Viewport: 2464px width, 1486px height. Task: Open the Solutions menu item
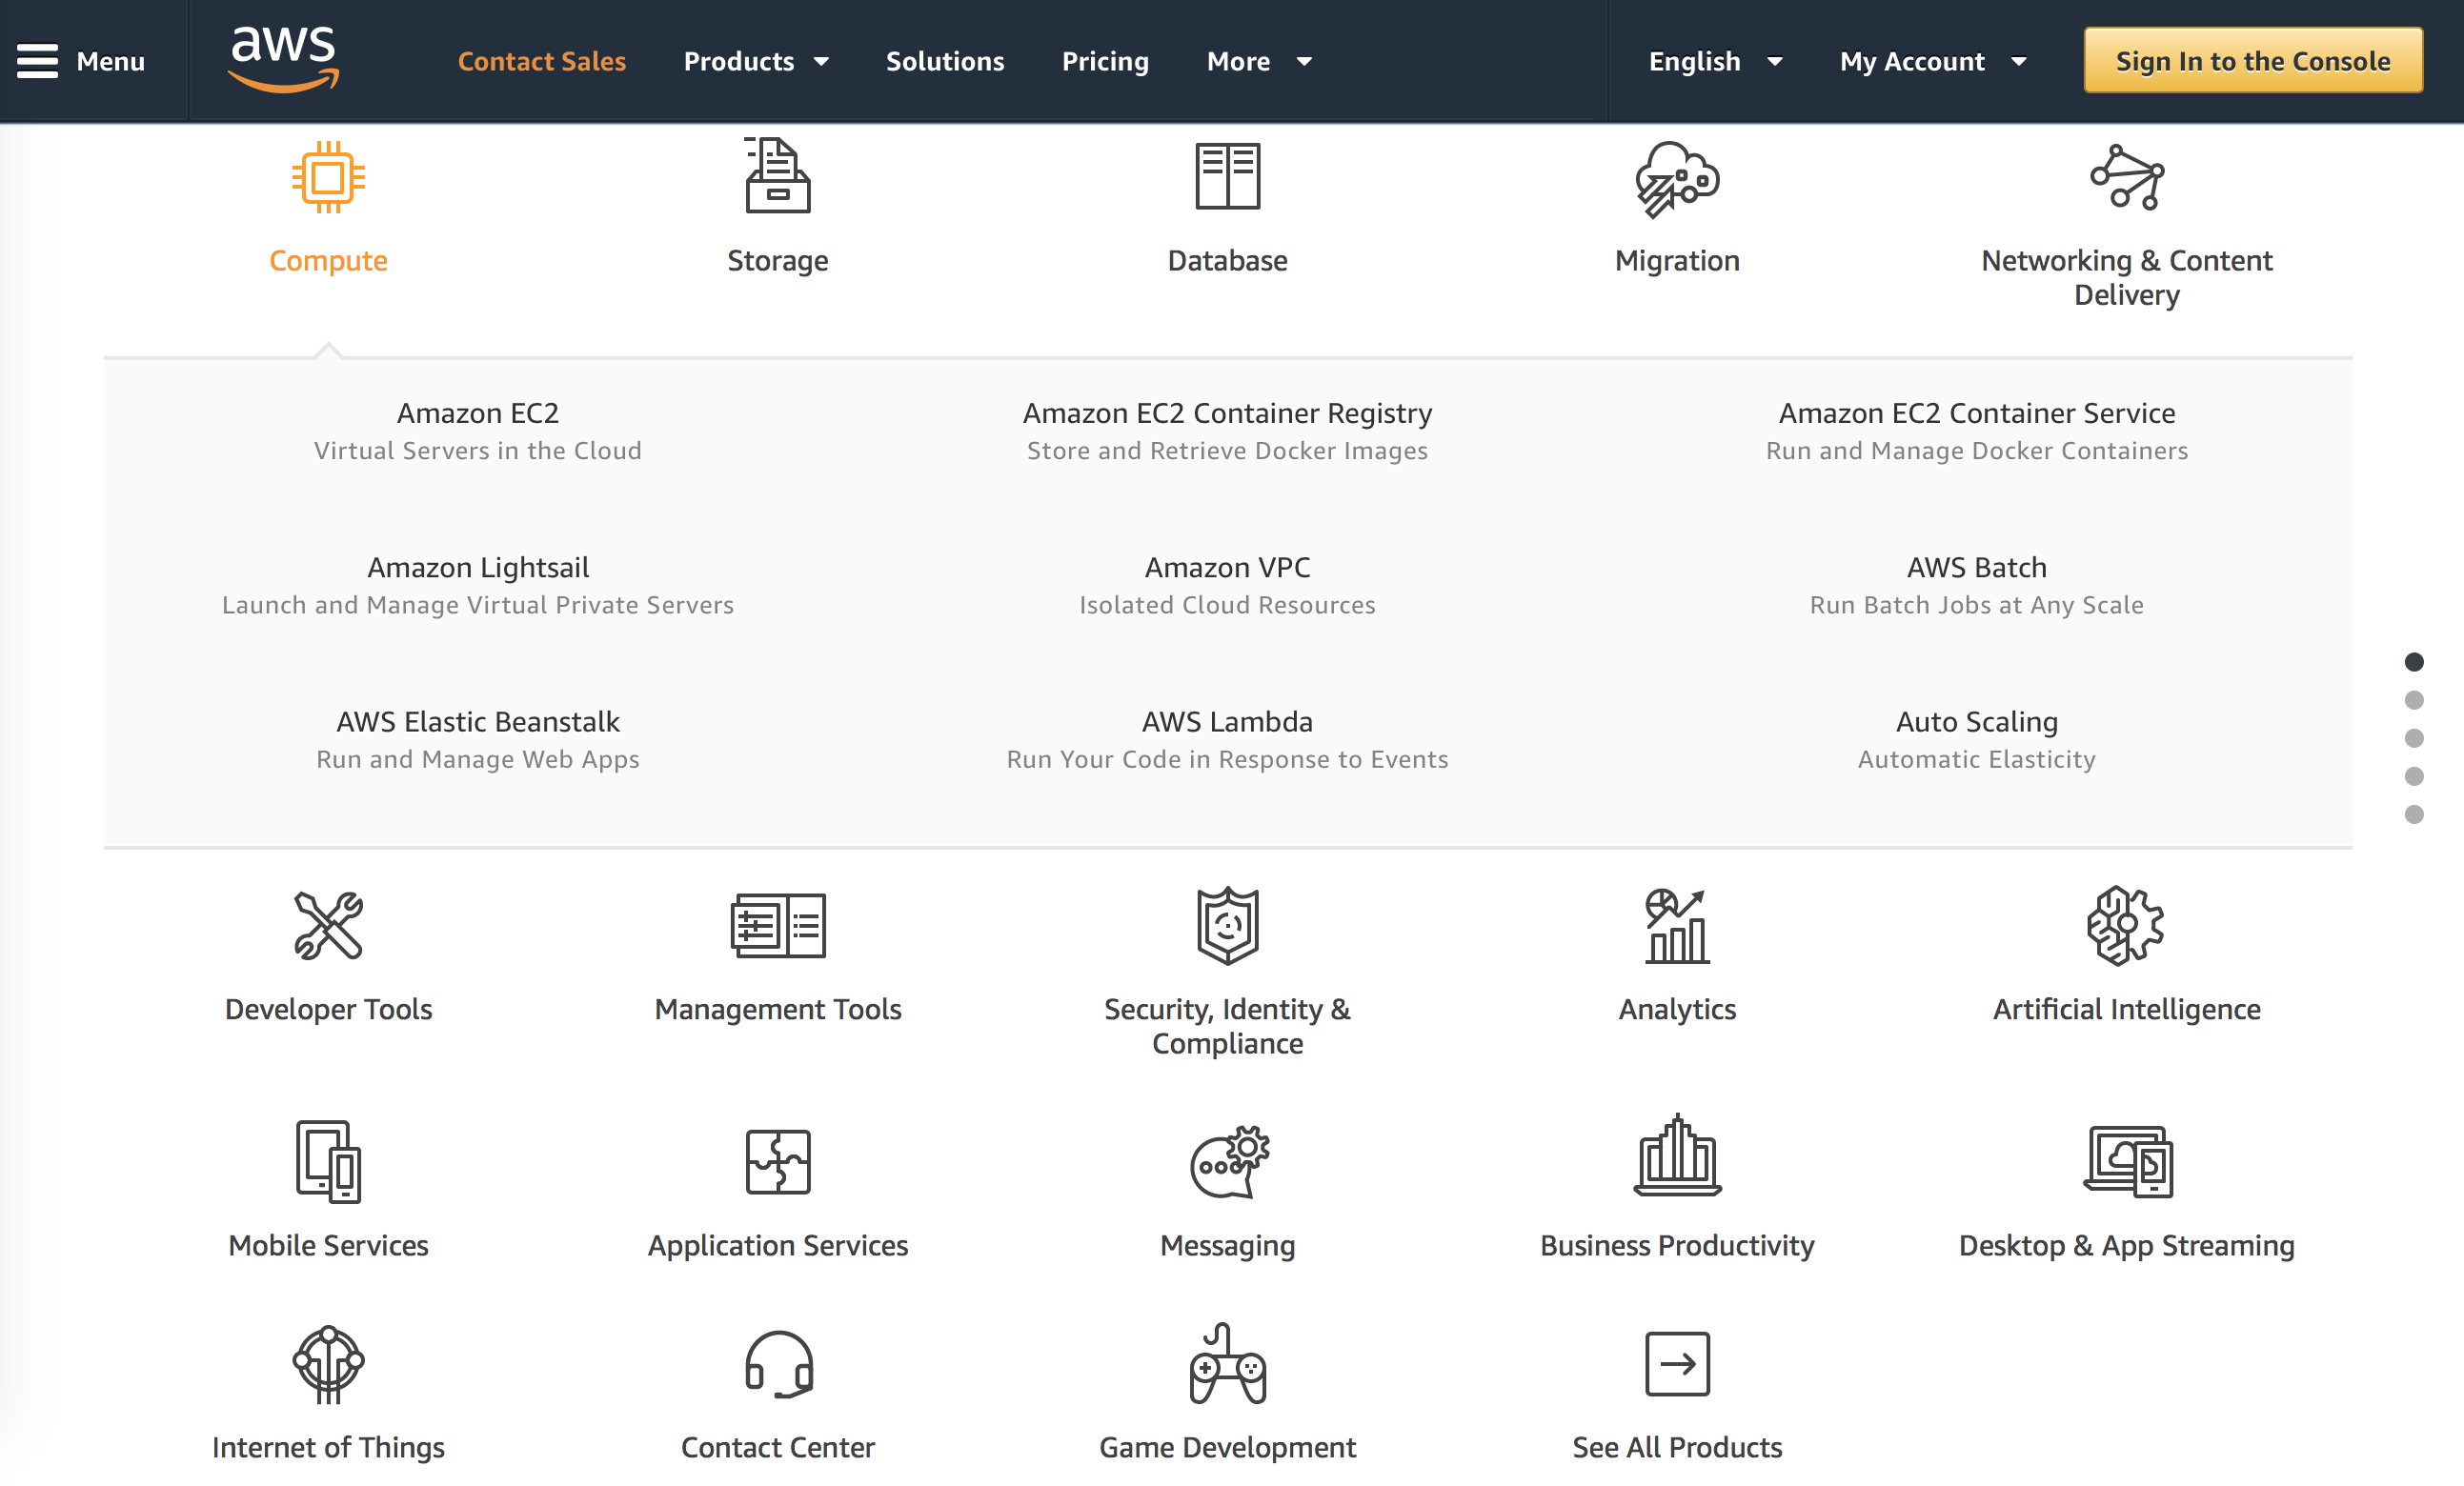point(944,61)
